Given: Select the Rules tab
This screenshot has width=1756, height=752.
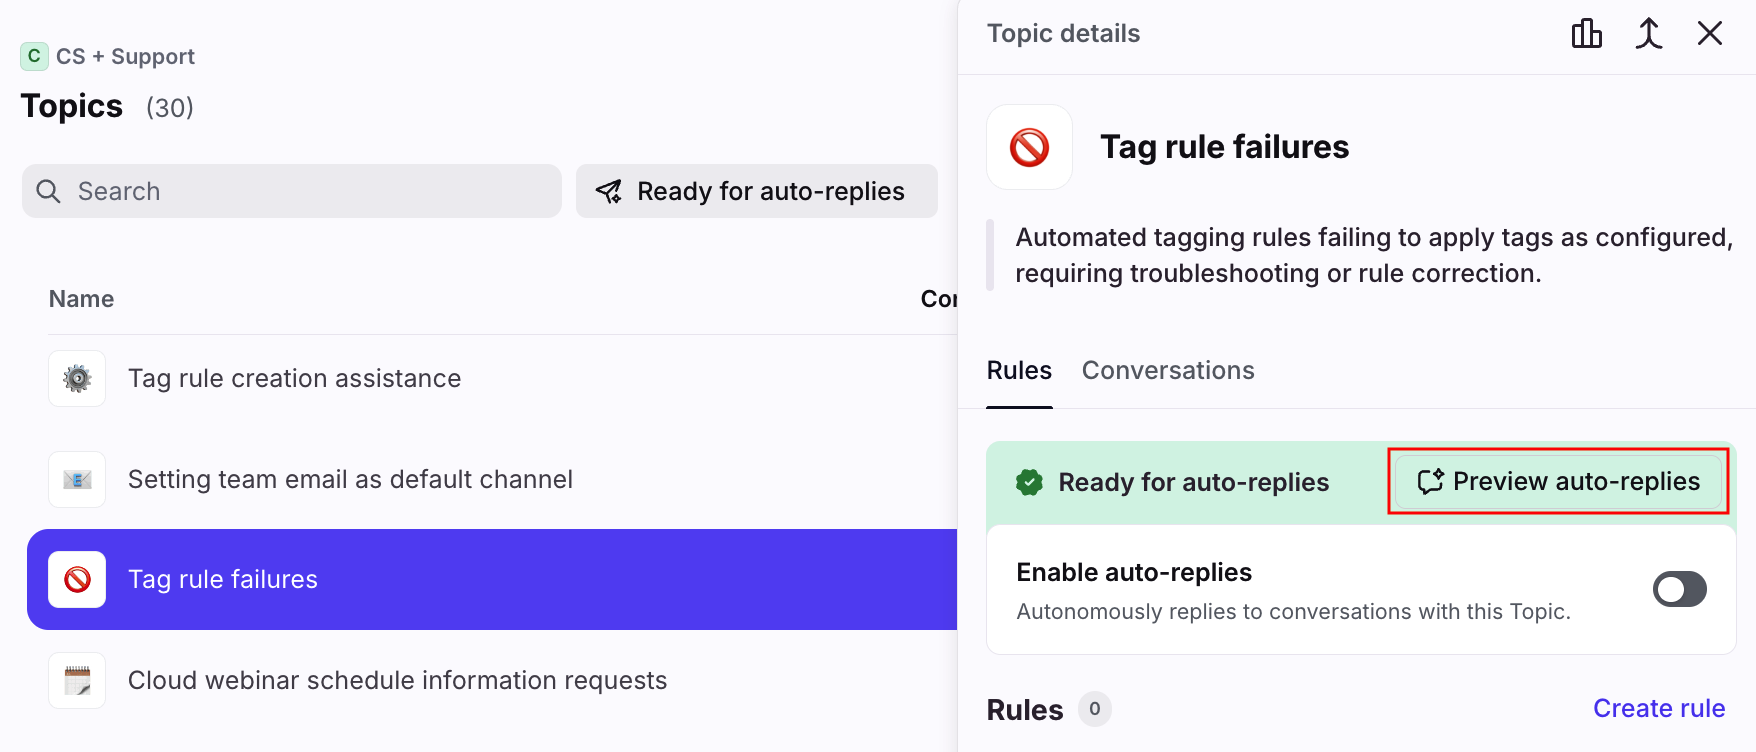Looking at the screenshot, I should pos(1019,371).
